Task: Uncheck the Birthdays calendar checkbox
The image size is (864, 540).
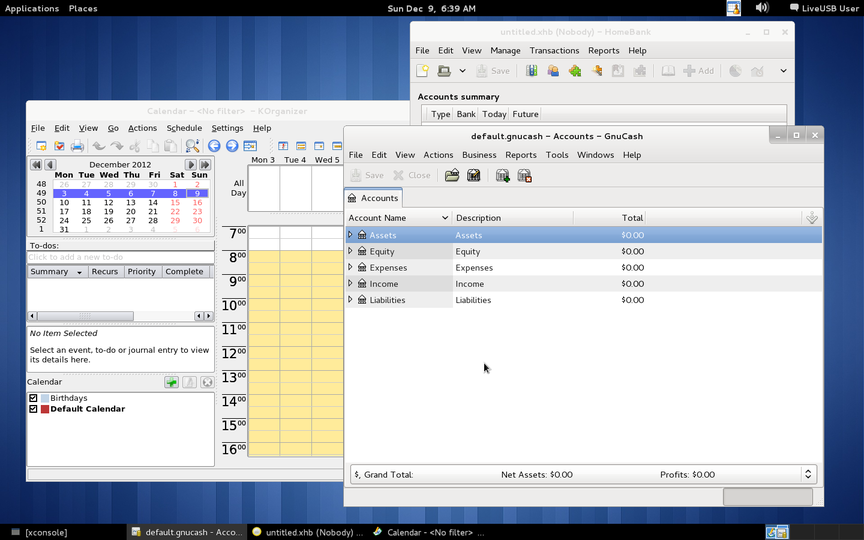Action: [33, 398]
